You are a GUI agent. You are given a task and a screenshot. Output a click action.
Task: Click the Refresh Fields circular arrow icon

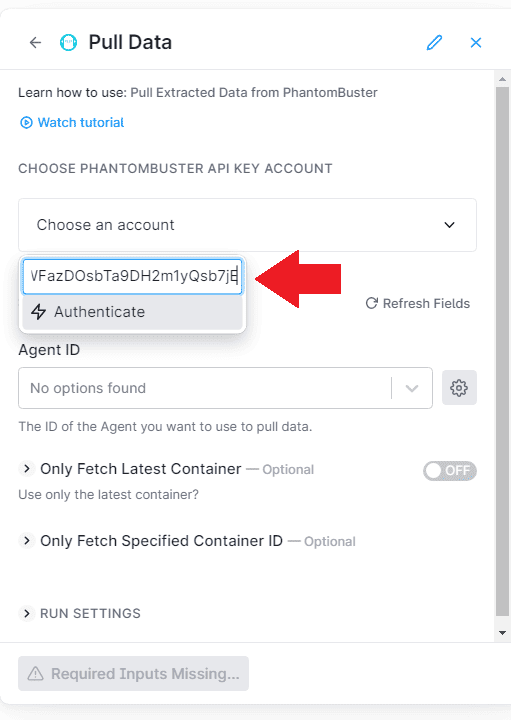[371, 303]
